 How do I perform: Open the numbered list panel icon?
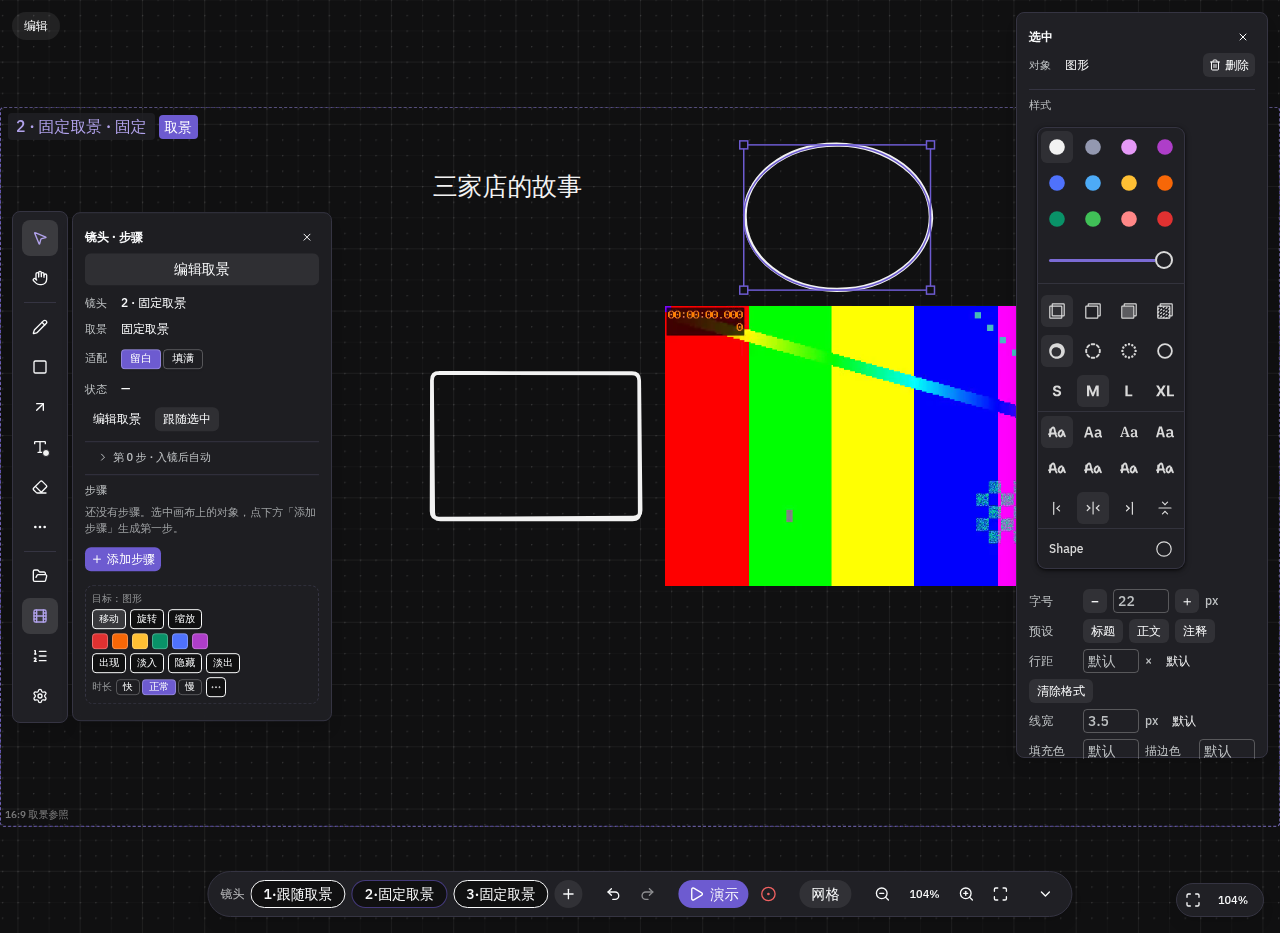(40, 656)
